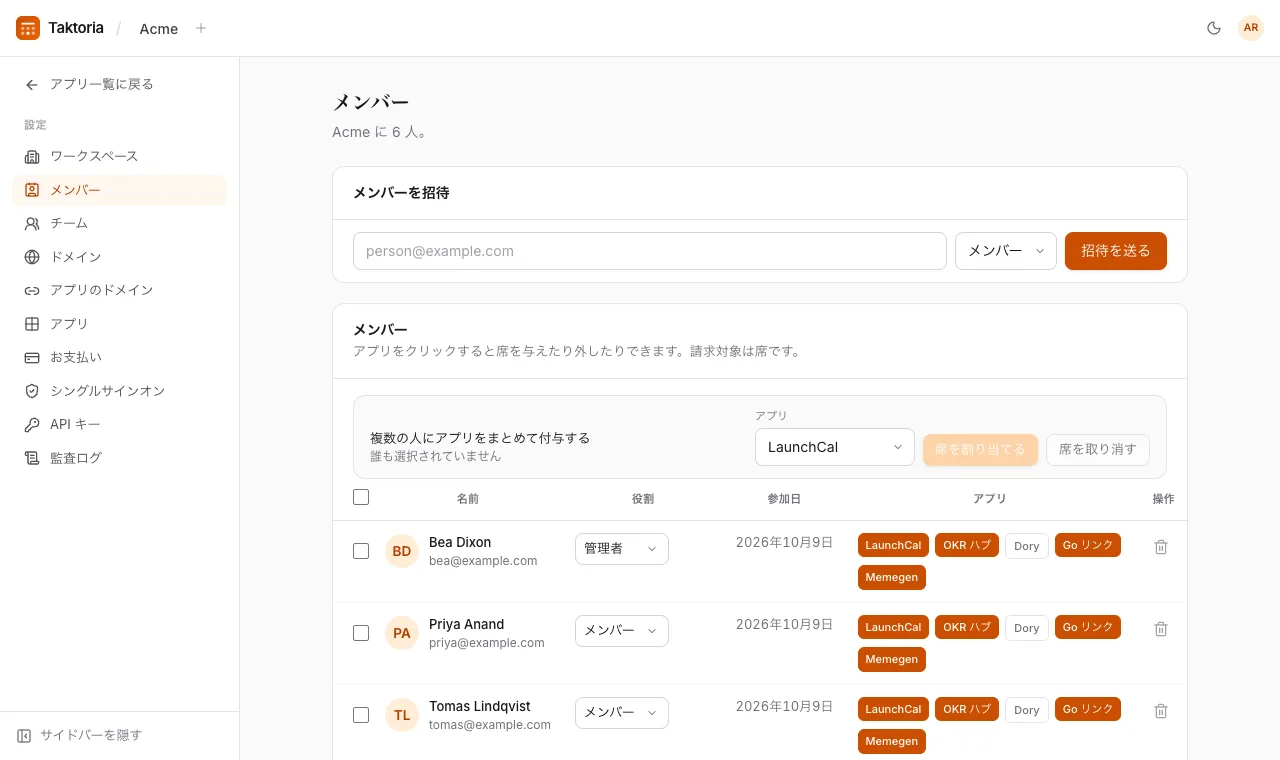Click the シングルサインオン shield icon
The height and width of the screenshot is (760, 1280).
pos(32,391)
